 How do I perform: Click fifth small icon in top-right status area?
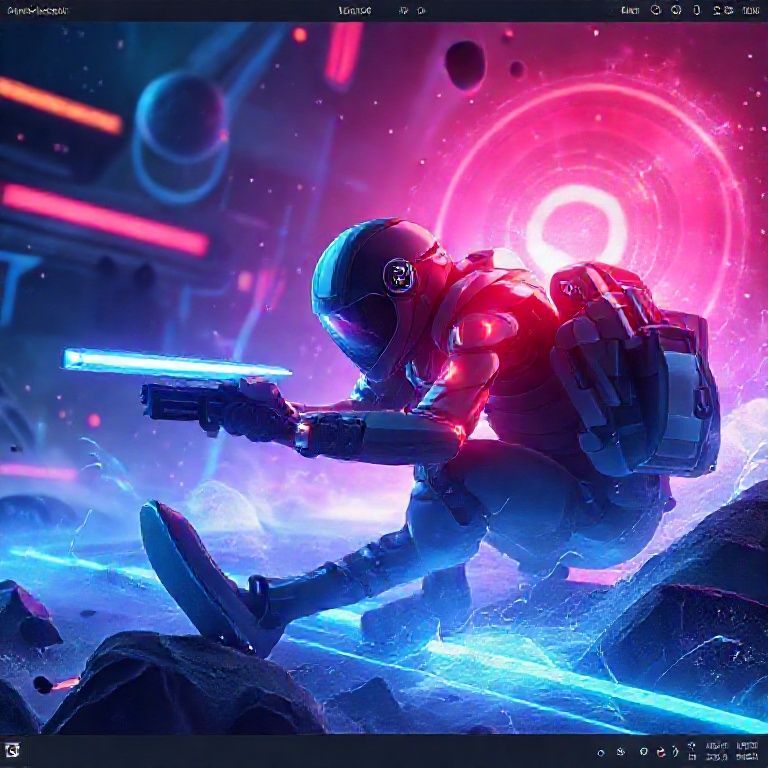pyautogui.click(x=728, y=10)
